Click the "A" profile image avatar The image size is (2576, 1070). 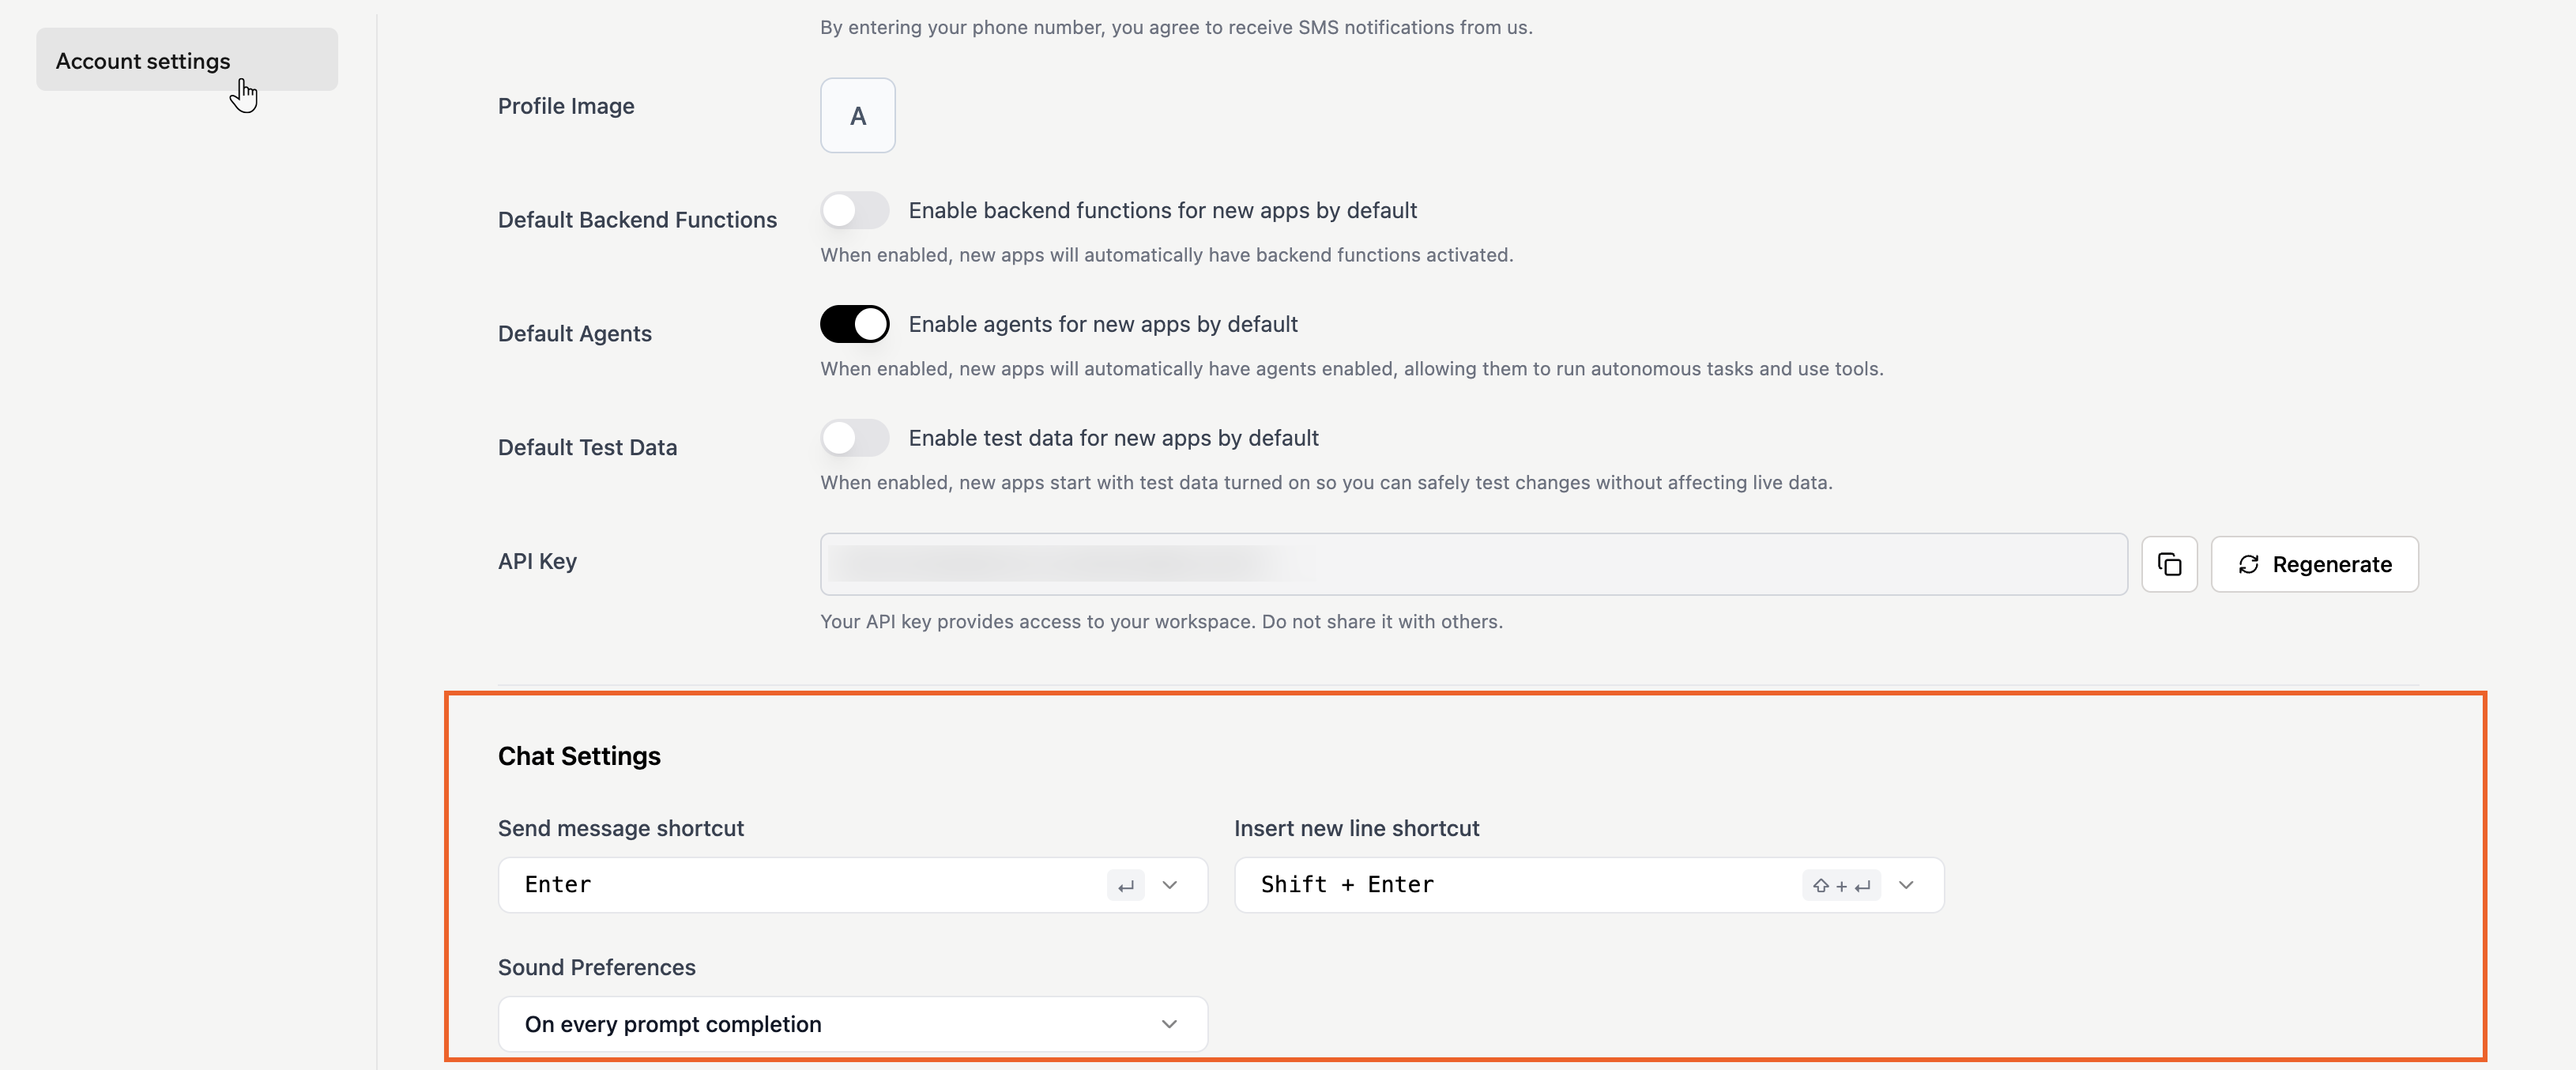(857, 114)
